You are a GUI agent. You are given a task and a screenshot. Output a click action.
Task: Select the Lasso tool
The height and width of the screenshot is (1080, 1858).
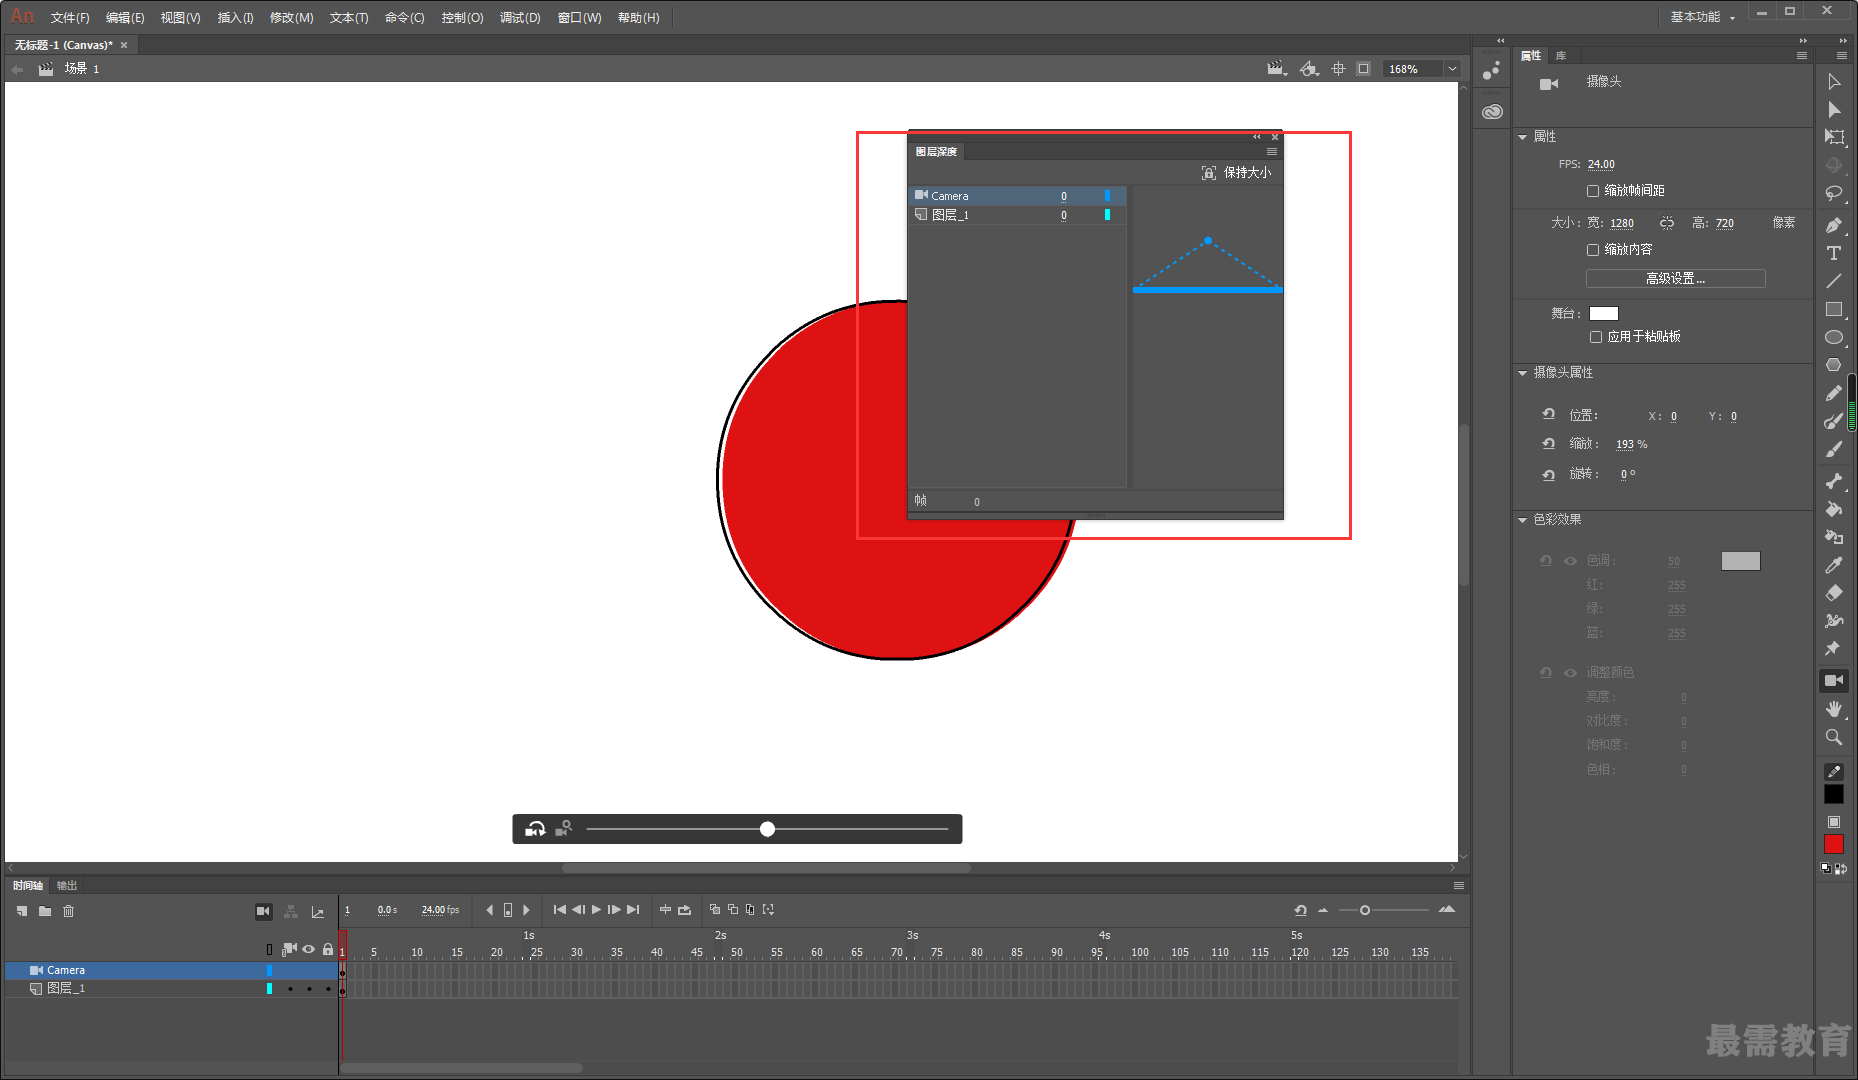tap(1833, 193)
